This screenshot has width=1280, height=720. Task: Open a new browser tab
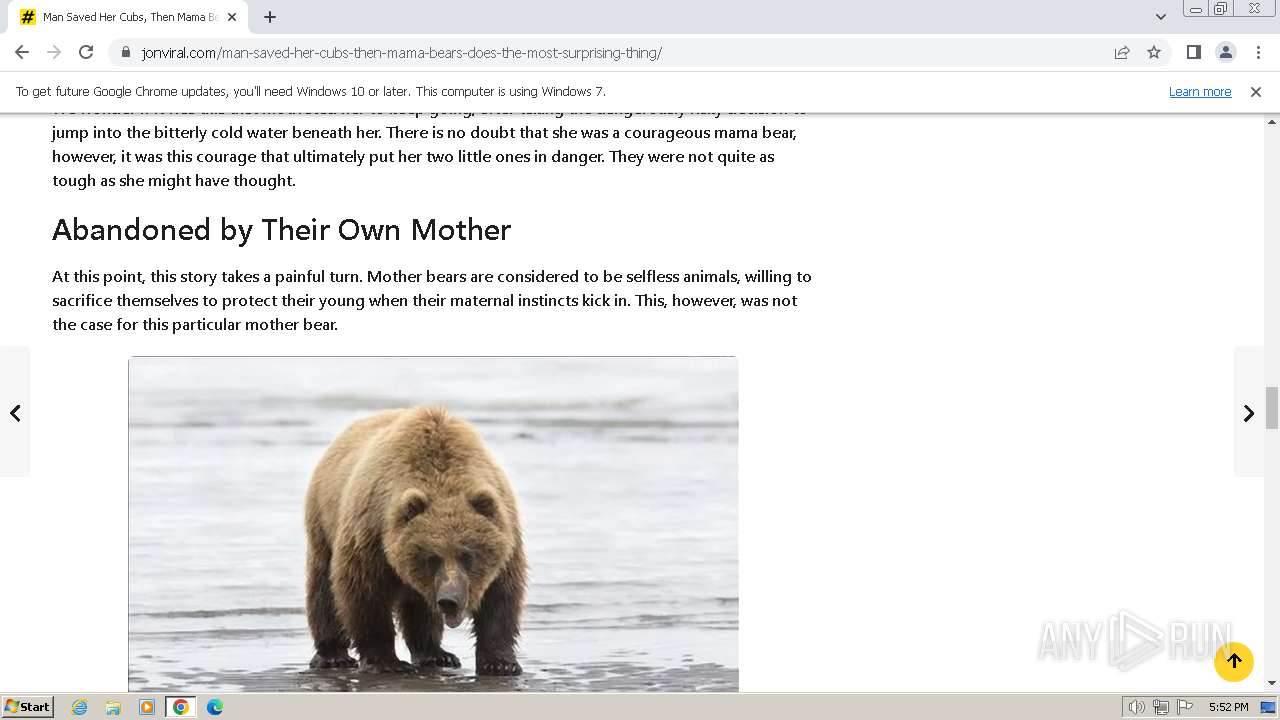270,17
